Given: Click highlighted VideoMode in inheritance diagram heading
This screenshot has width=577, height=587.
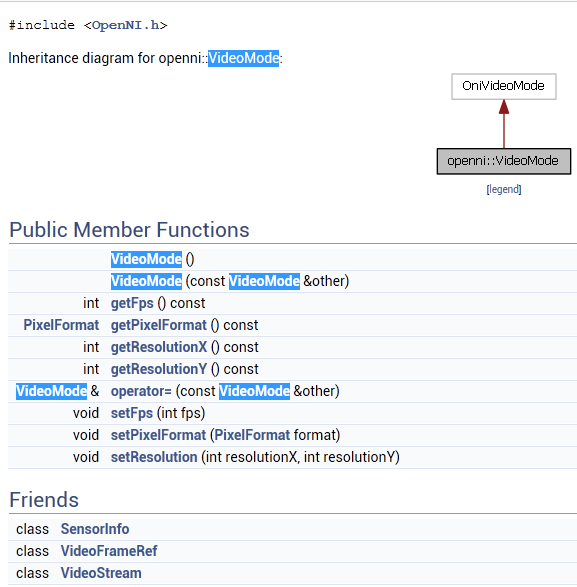Looking at the screenshot, I should (243, 58).
